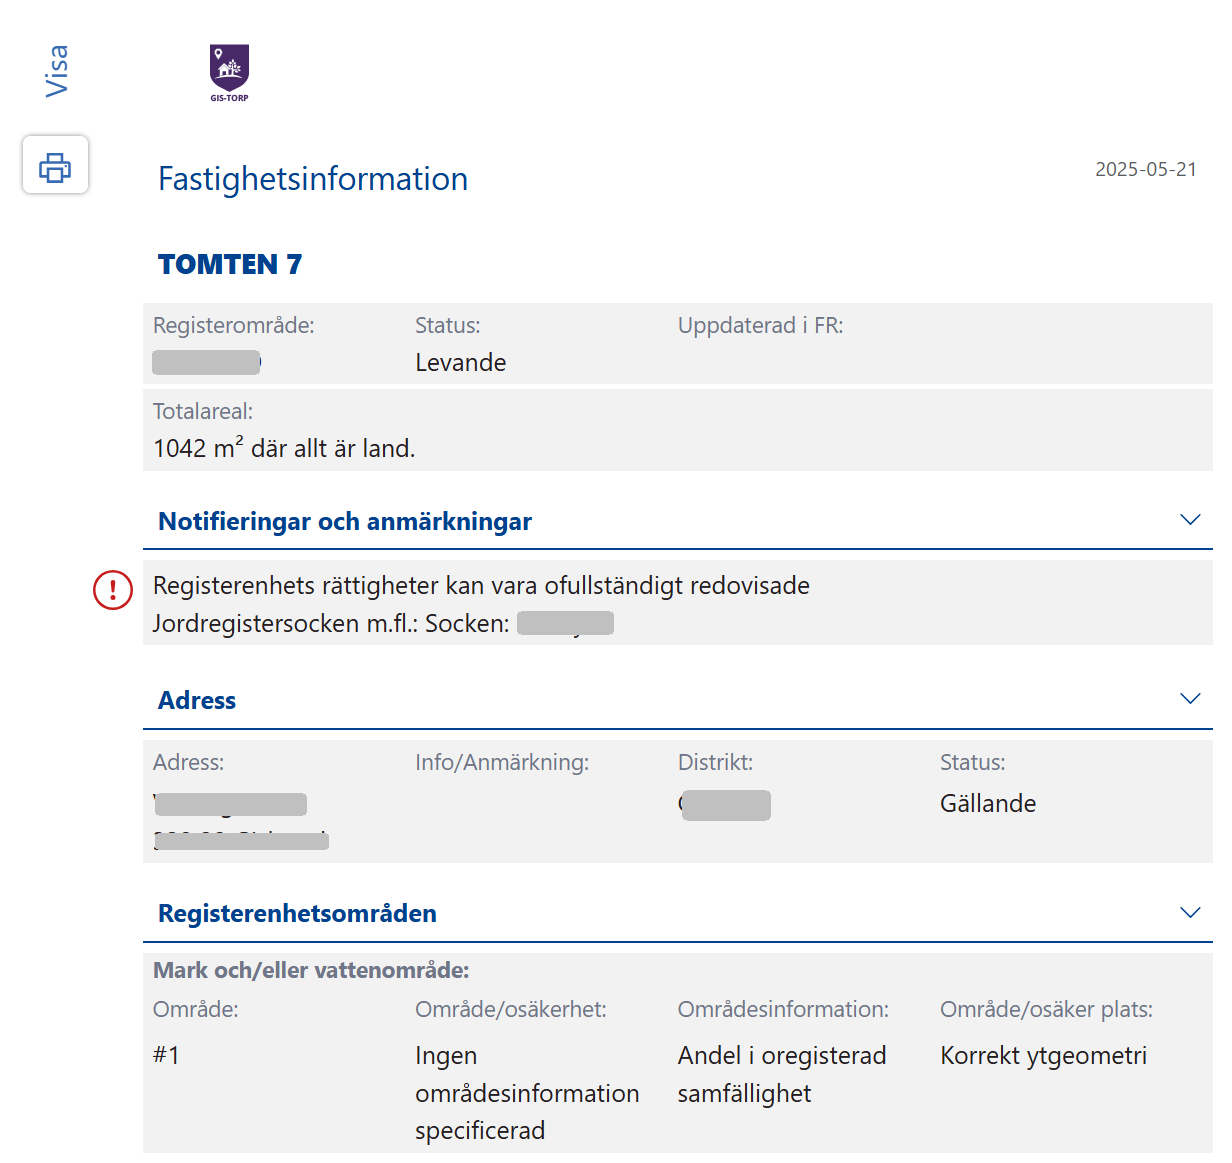
Task: Click the GIS-TORP shield logo
Action: click(x=229, y=70)
